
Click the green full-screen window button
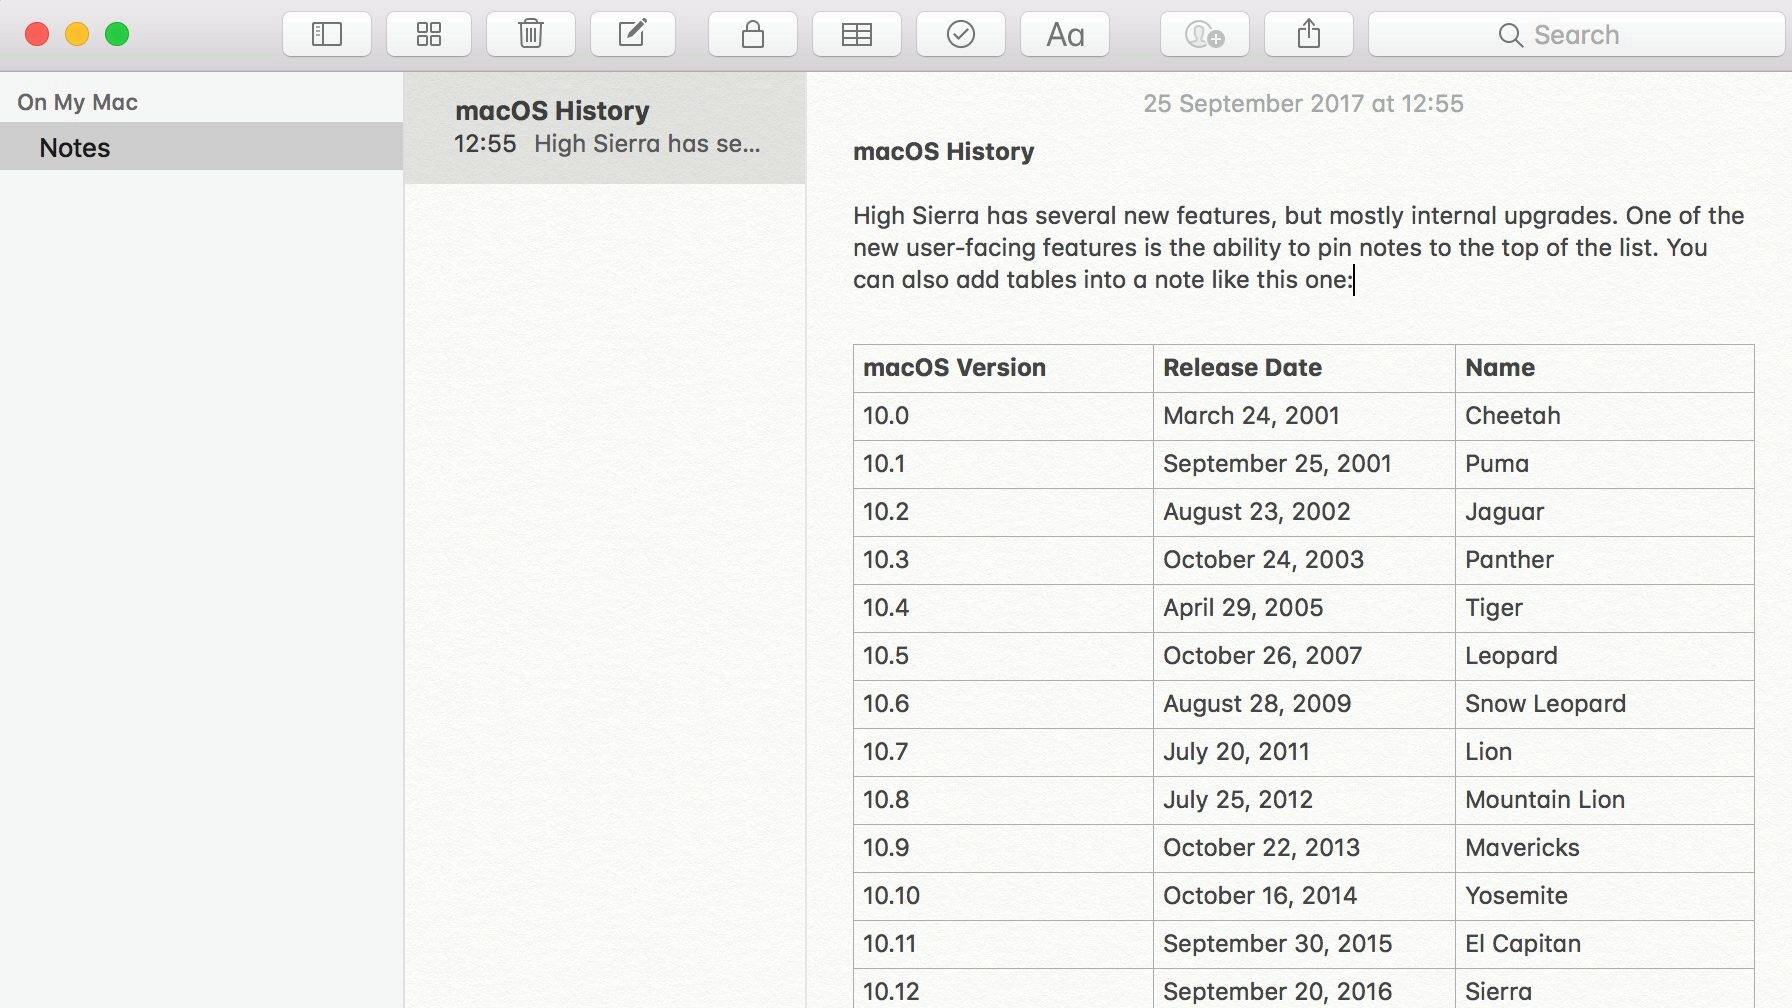[x=117, y=34]
